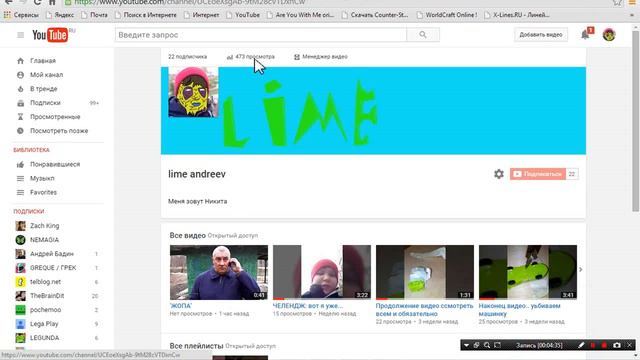Click the search magnifier button
The image size is (640, 360).
tap(423, 35)
